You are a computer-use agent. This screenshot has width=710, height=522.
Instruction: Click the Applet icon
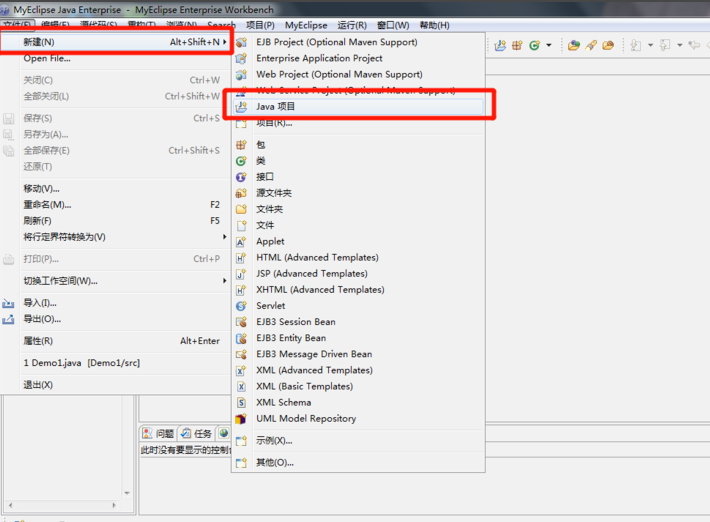tap(241, 242)
